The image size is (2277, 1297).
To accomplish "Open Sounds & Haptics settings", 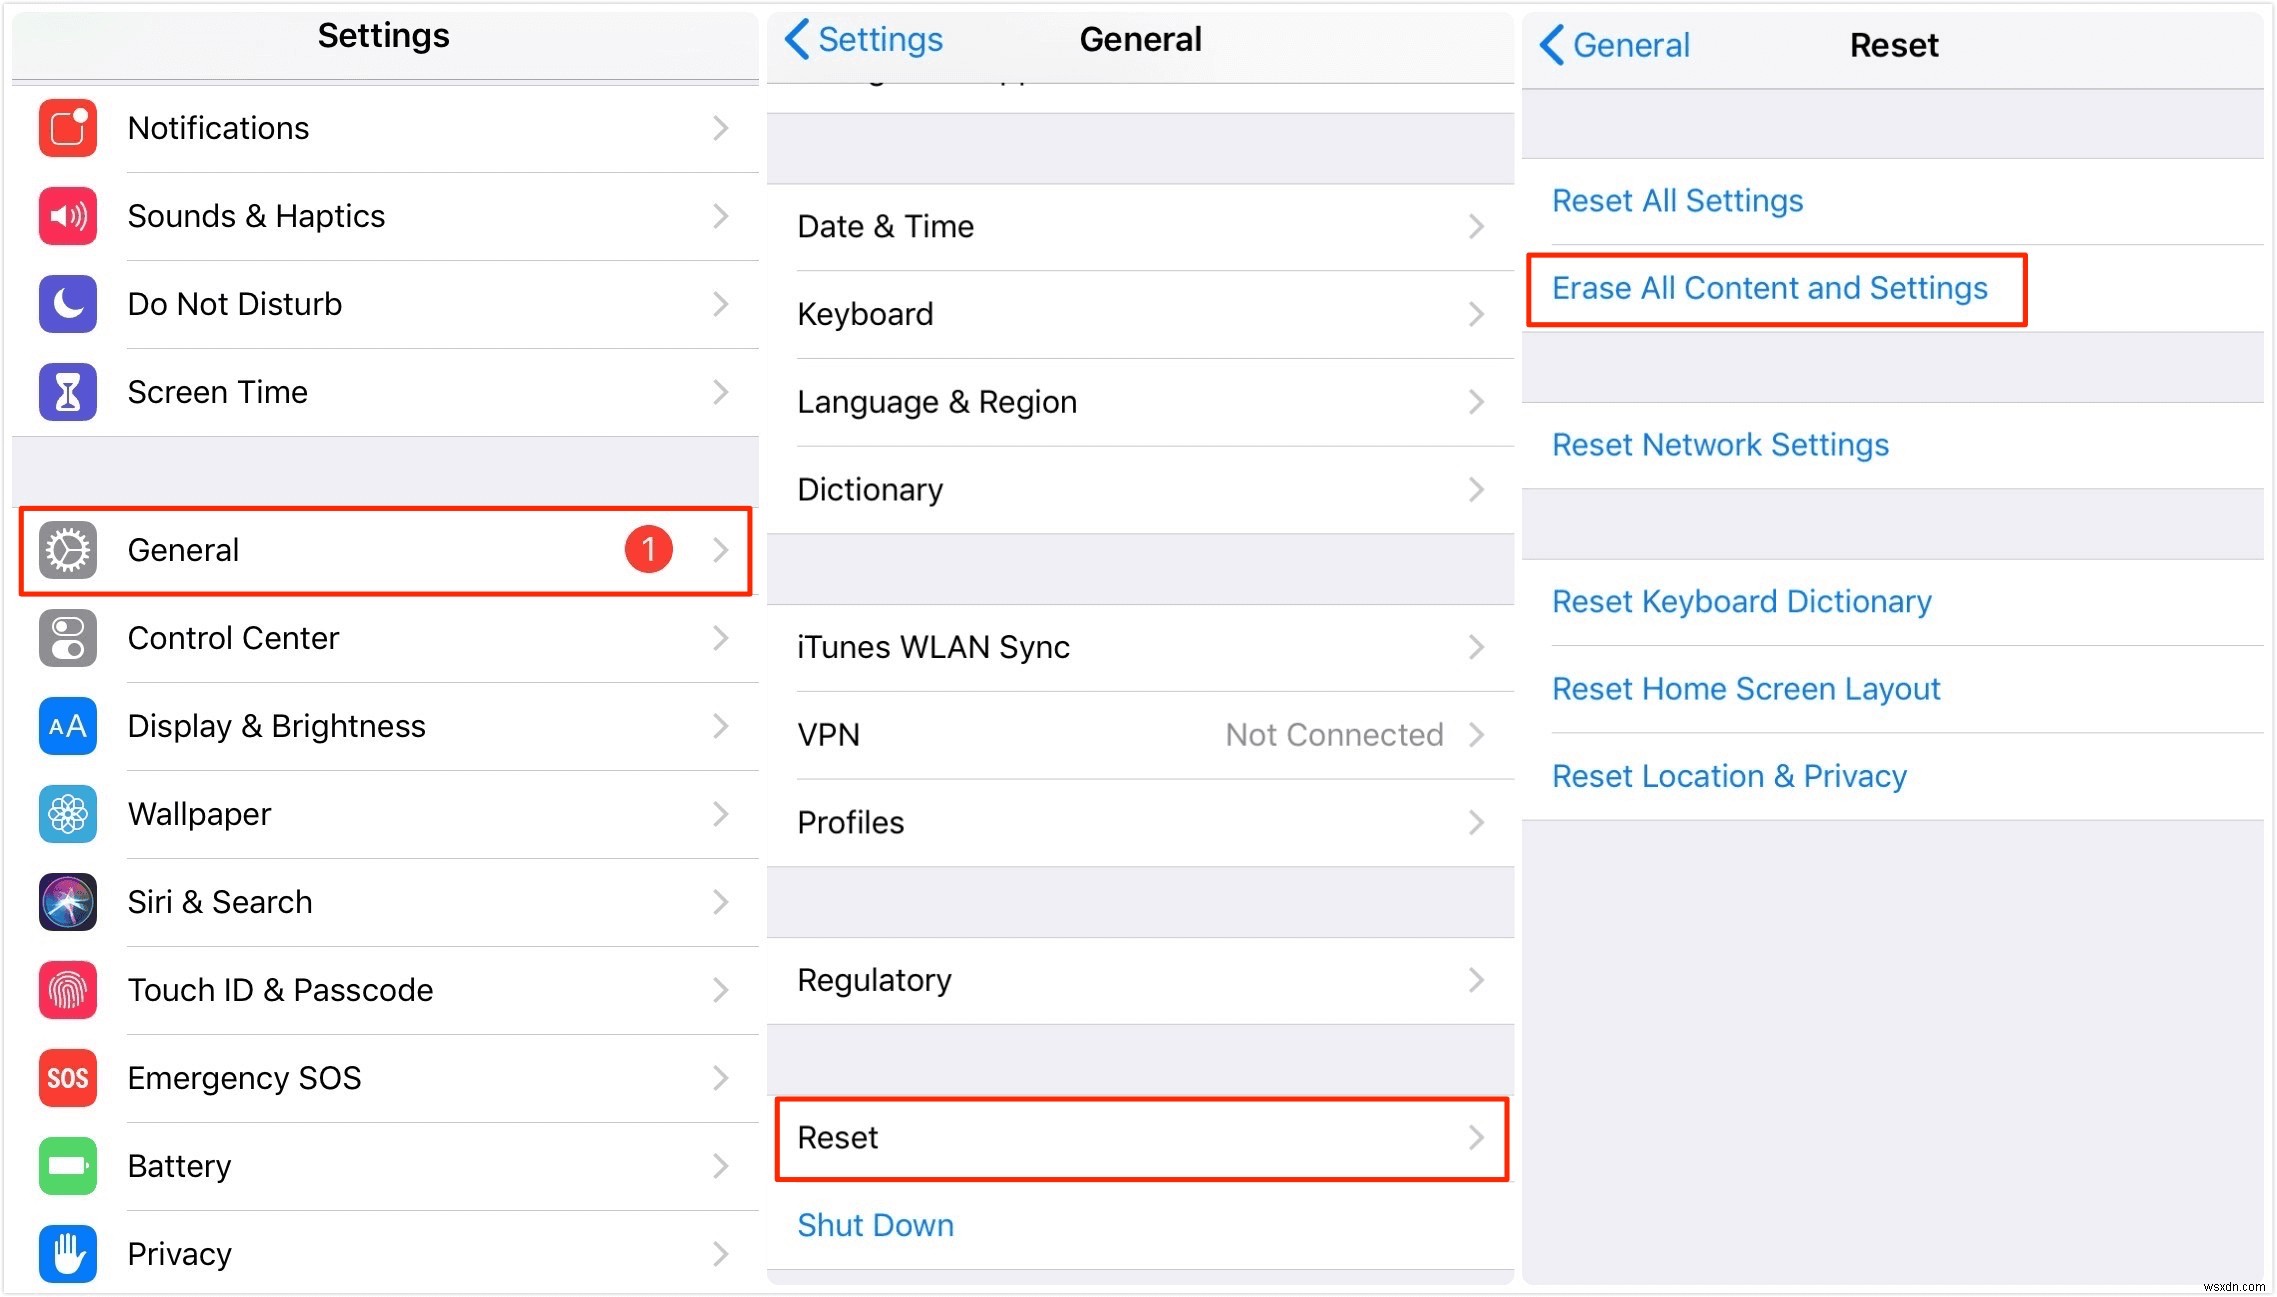I will click(x=385, y=216).
